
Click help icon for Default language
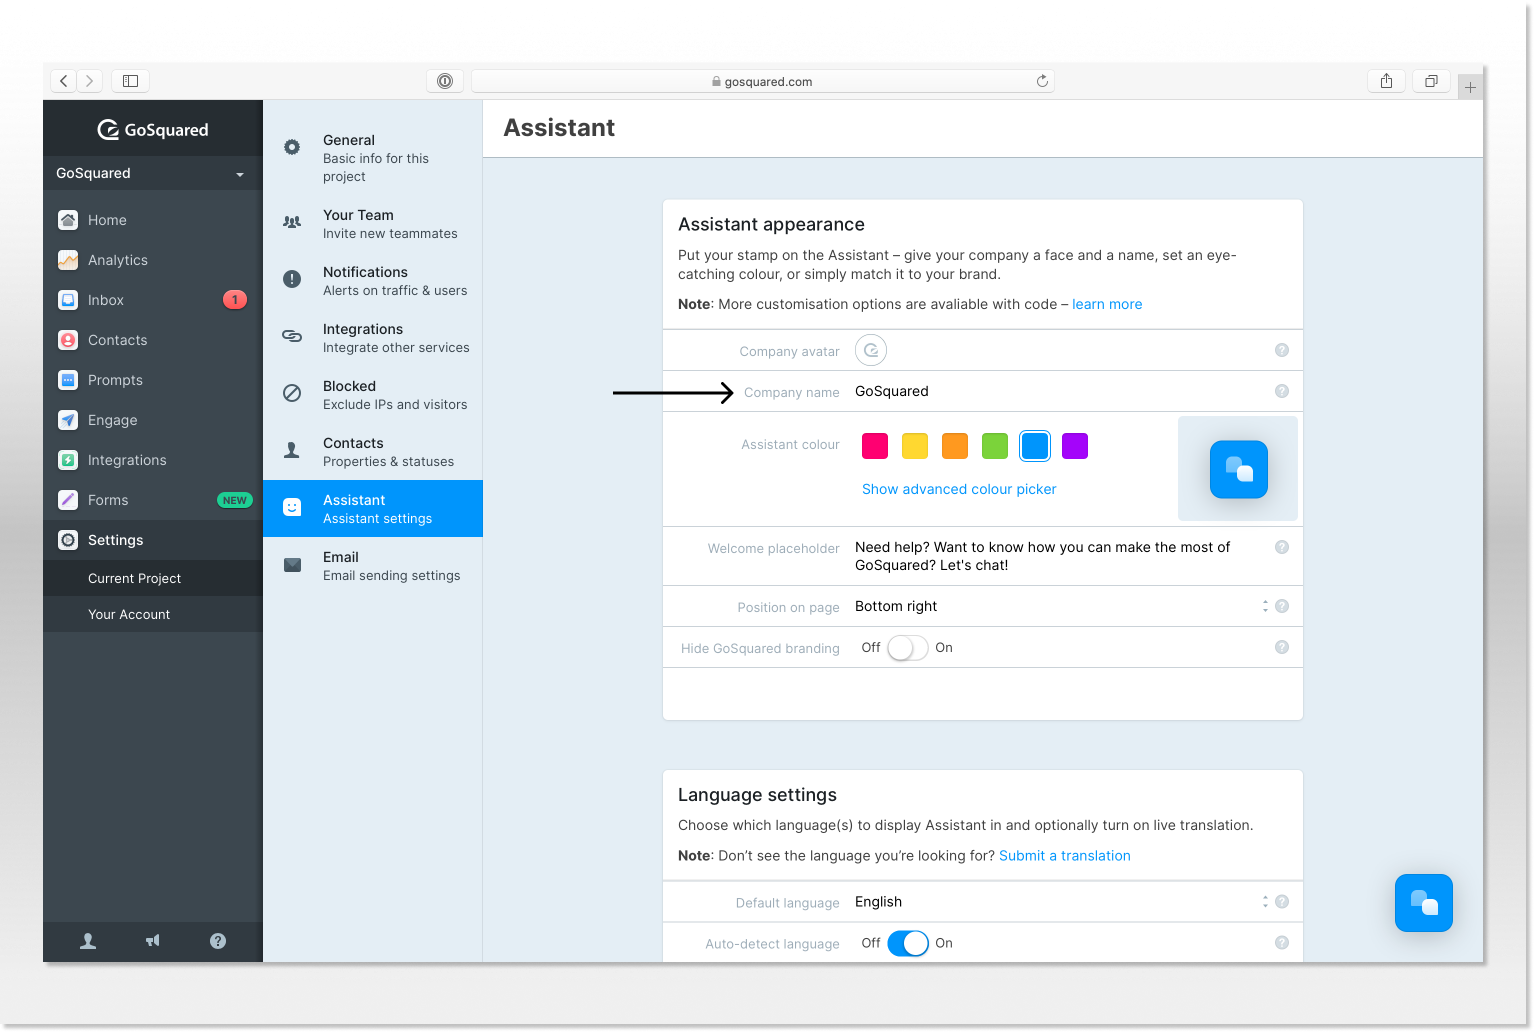pyautogui.click(x=1282, y=902)
